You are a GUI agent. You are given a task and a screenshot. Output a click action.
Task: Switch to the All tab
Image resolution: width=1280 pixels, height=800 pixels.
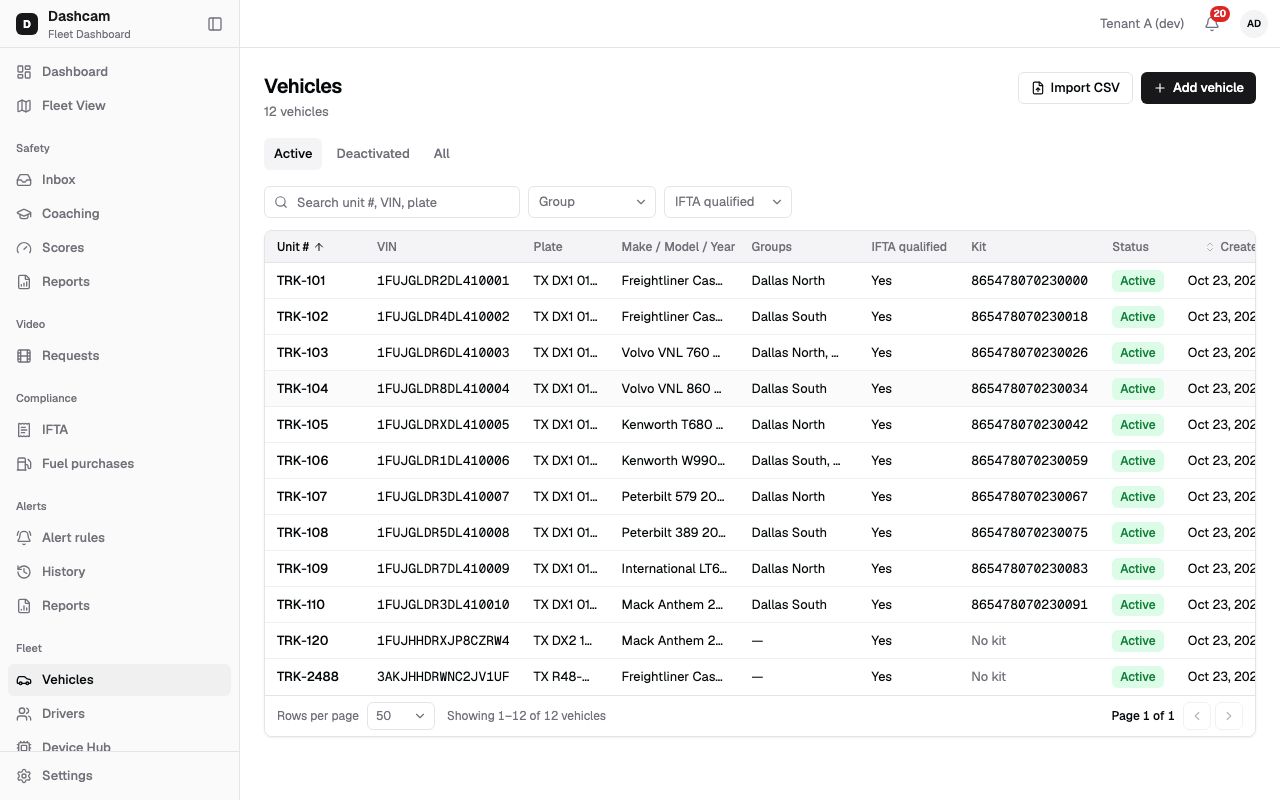coord(442,154)
